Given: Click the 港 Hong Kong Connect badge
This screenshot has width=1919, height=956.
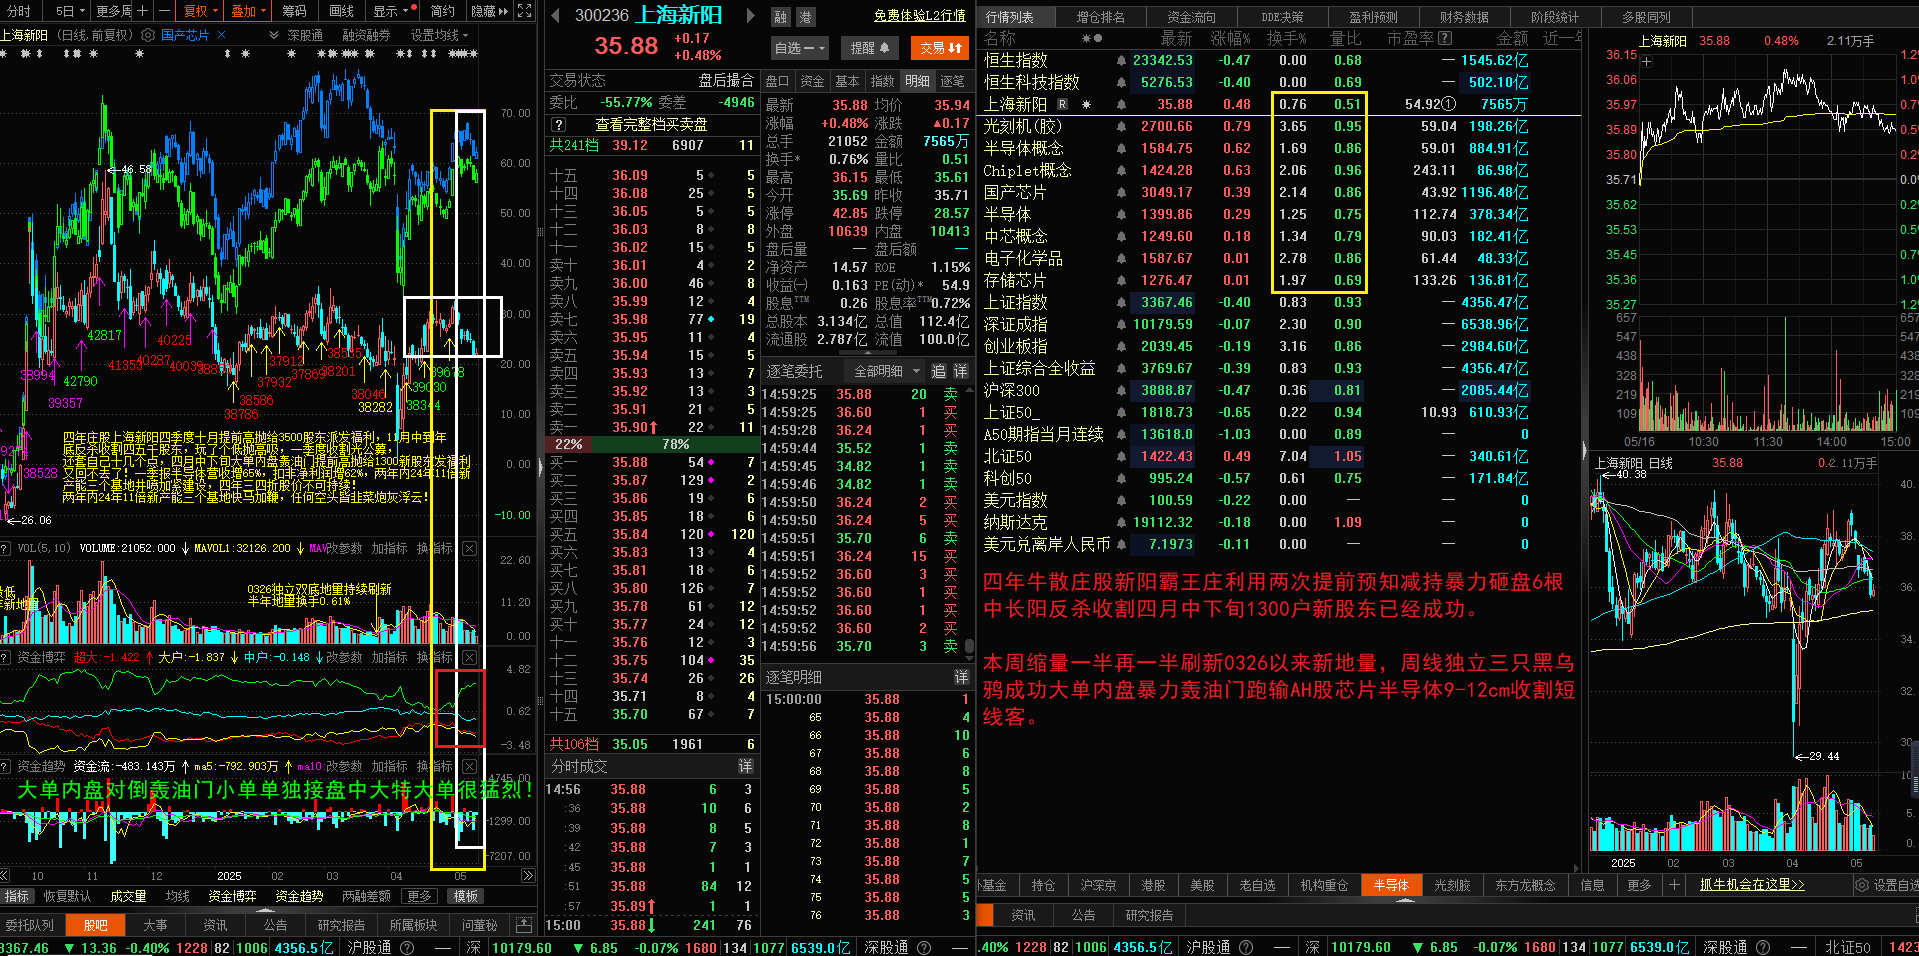Looking at the screenshot, I should click(805, 17).
